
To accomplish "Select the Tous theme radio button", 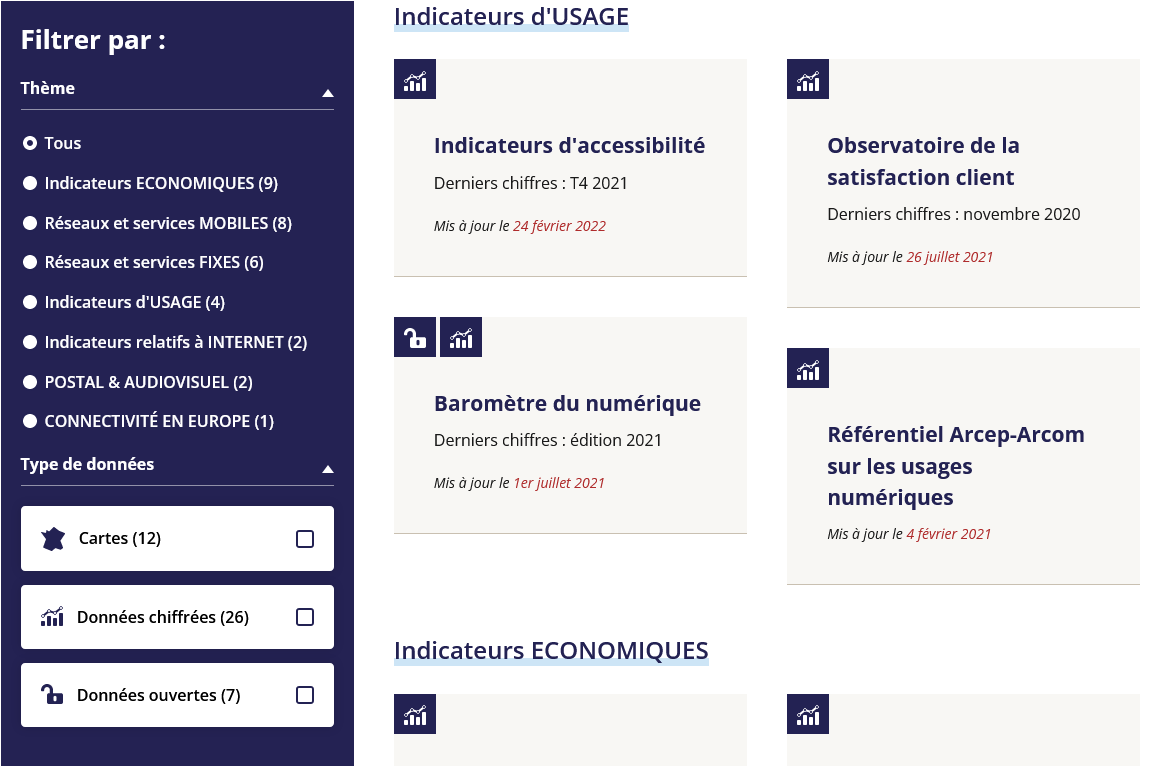I will pos(30,143).
